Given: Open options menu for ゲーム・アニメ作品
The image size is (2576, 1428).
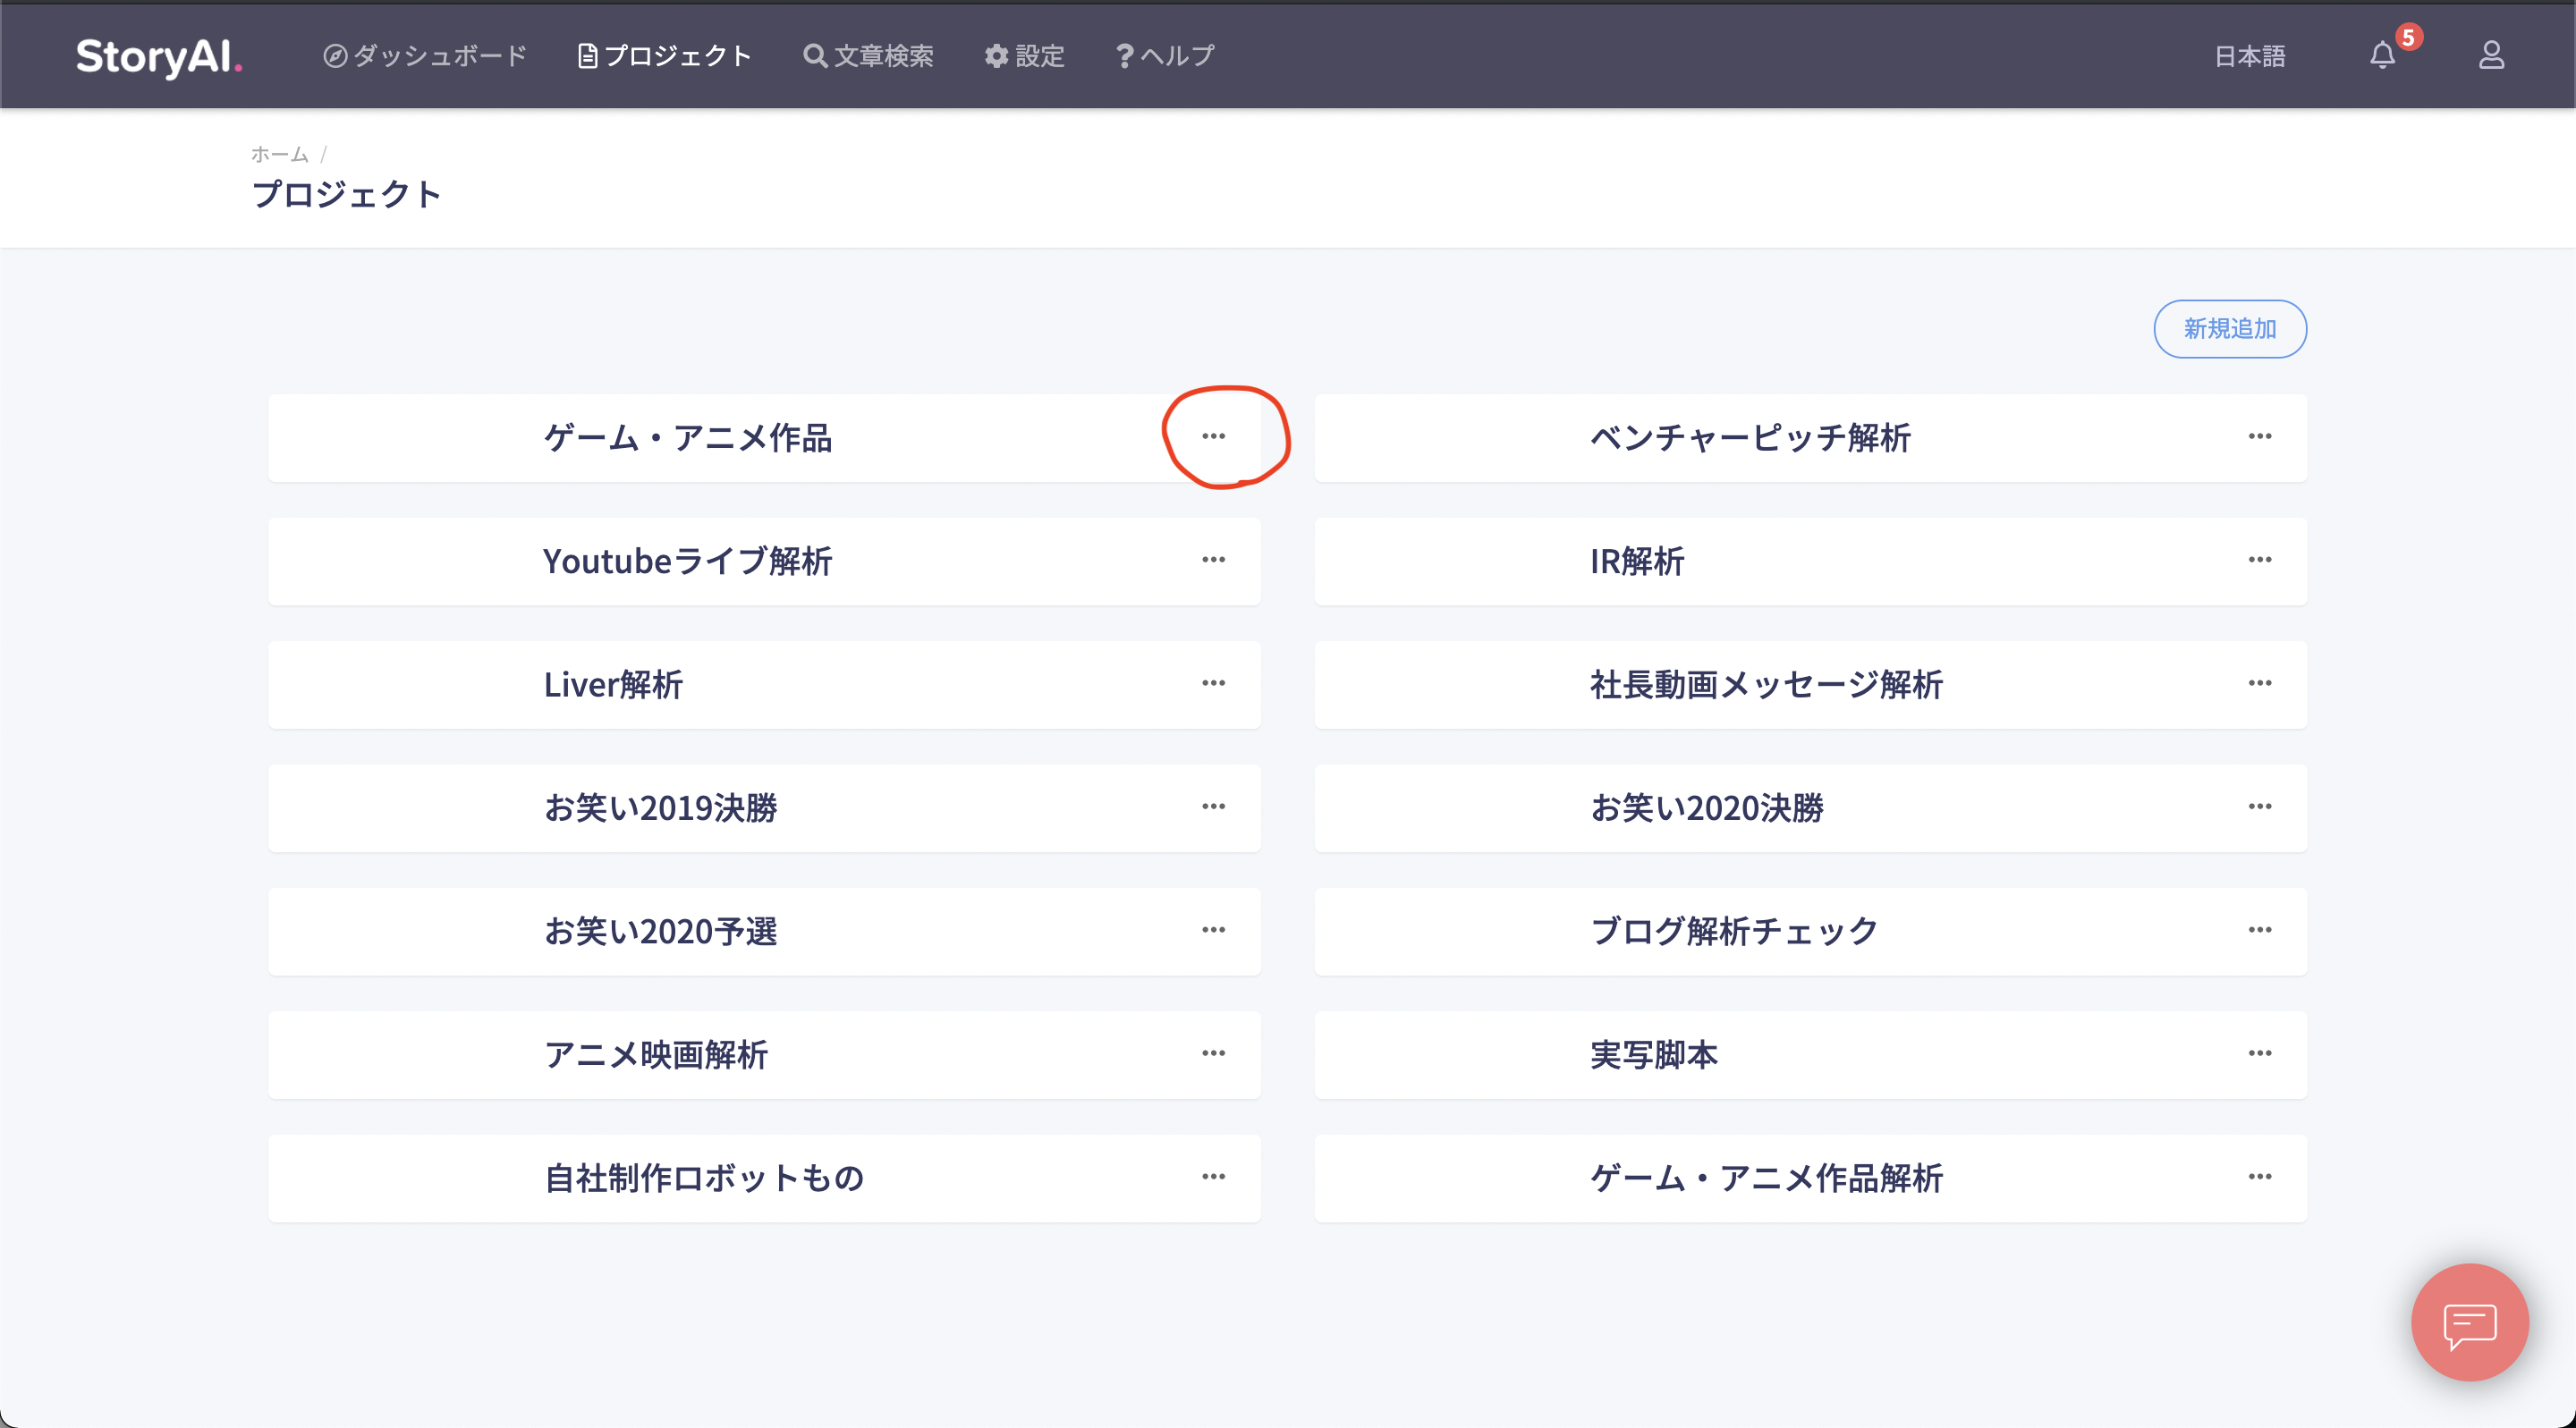Looking at the screenshot, I should coord(1213,436).
